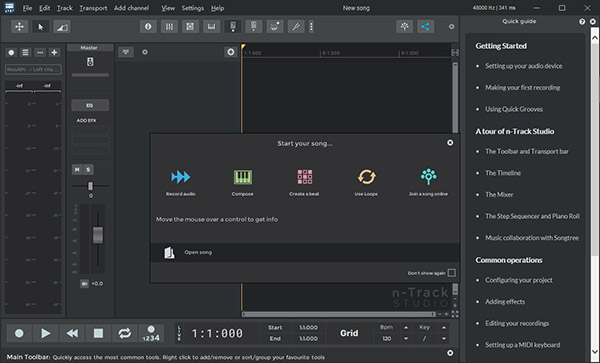Screen dimensions: 600x363
Task: Open Making your first recording guide
Action: 522,88
